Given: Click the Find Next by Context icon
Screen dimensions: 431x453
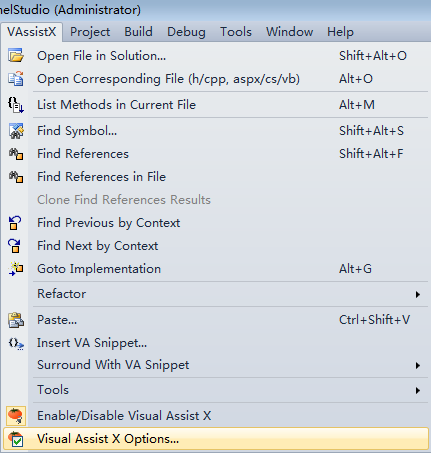Looking at the screenshot, I should click(x=15, y=246).
